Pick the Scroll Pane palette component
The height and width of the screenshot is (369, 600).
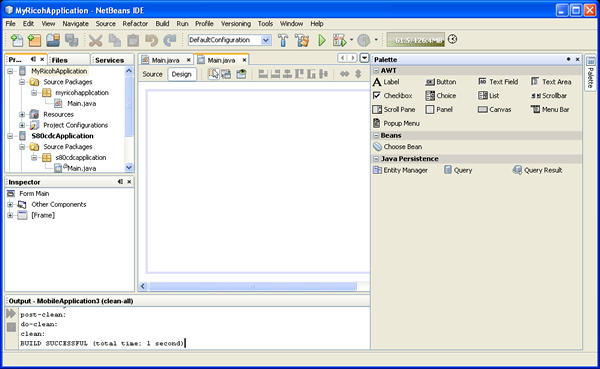394,109
